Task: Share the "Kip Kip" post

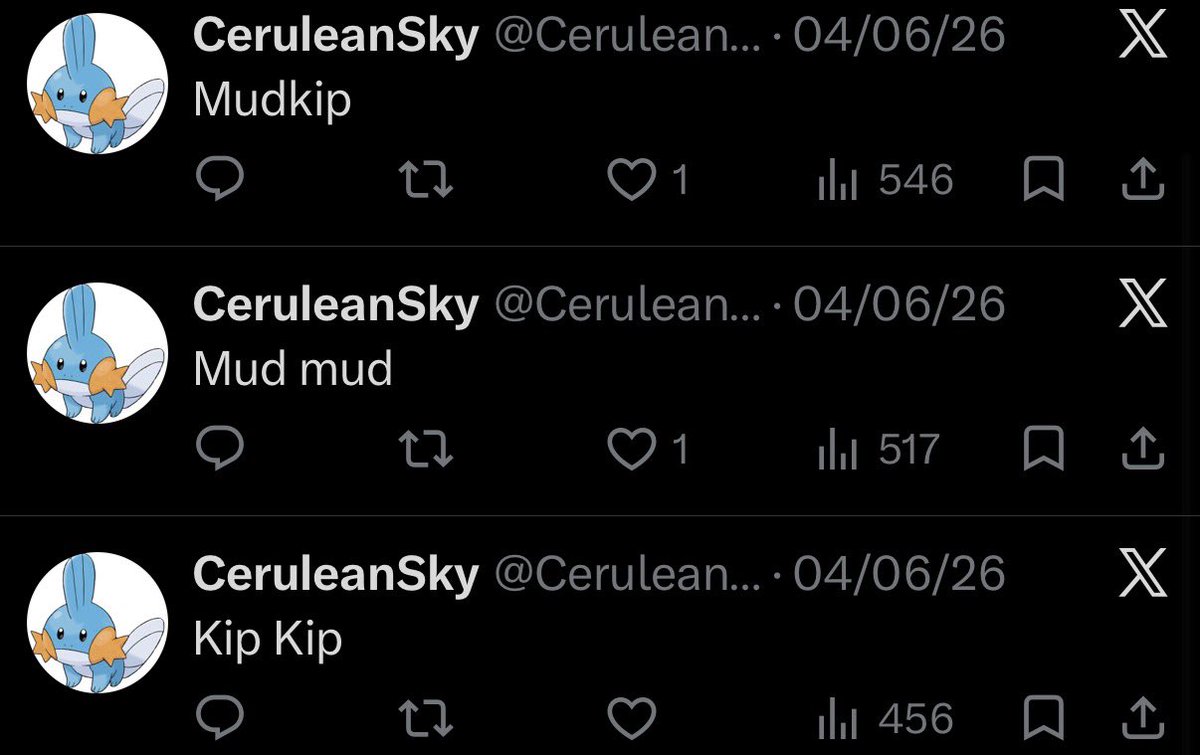Action: click(x=1140, y=719)
